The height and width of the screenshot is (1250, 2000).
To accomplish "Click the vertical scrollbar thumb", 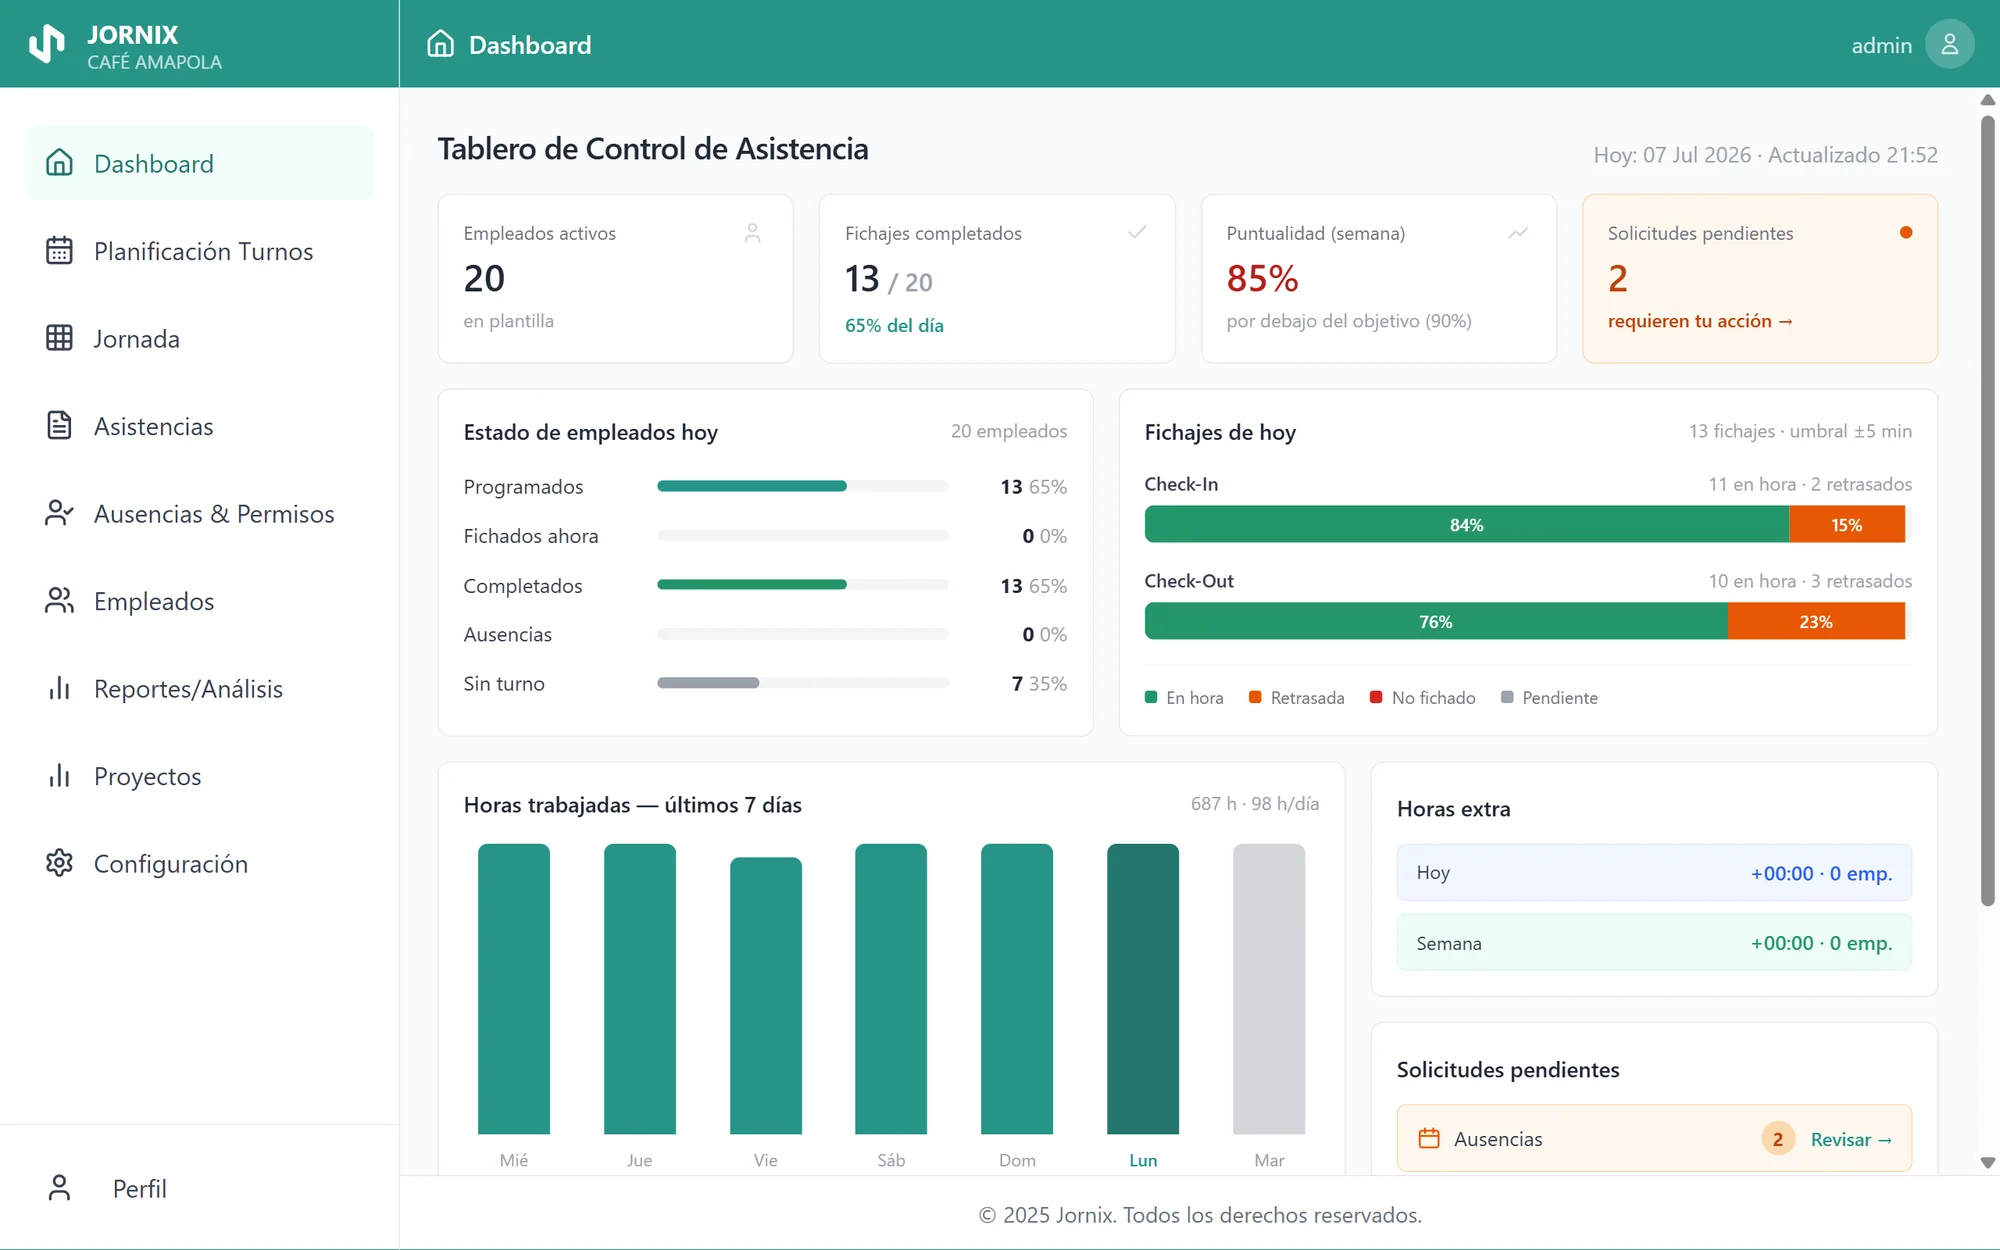I will [1988, 511].
